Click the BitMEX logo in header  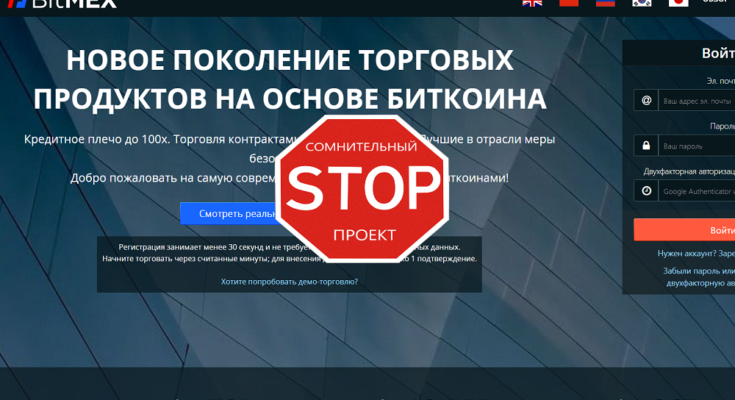click(x=62, y=4)
